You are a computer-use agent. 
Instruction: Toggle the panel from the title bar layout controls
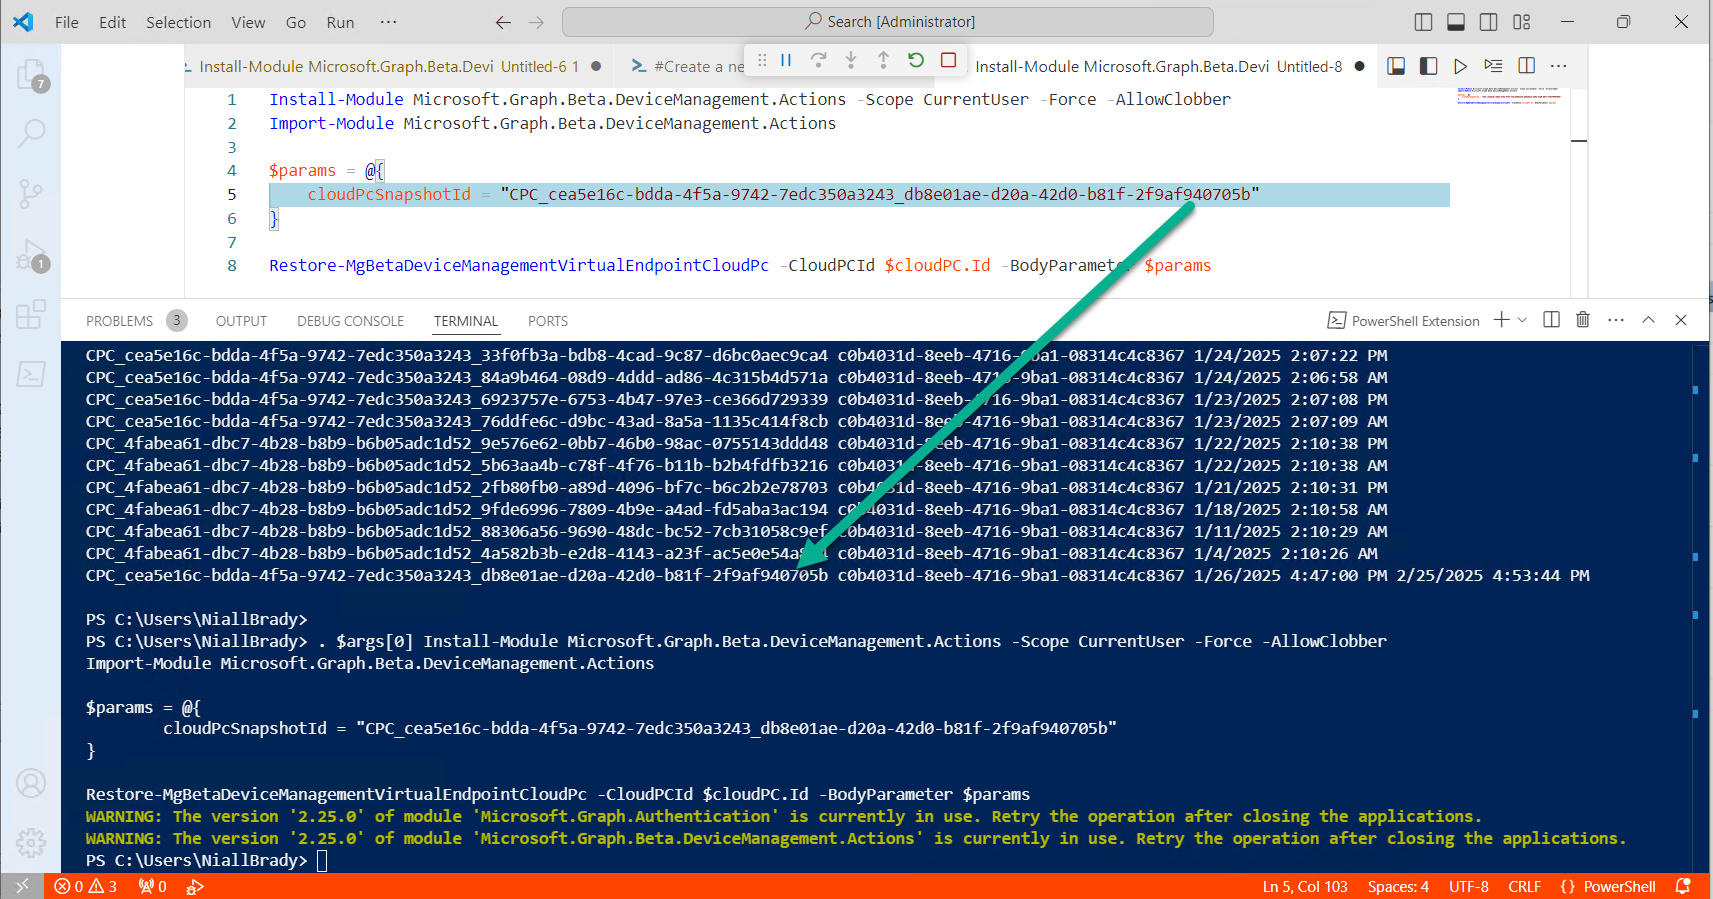pos(1456,22)
